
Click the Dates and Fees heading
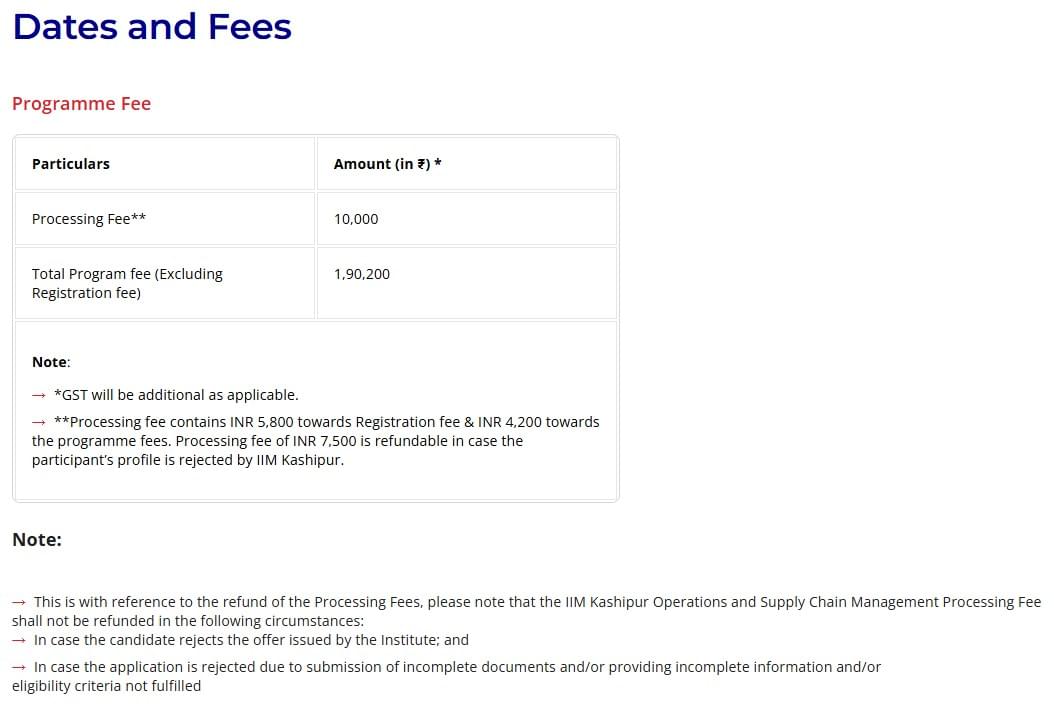pyautogui.click(x=152, y=27)
